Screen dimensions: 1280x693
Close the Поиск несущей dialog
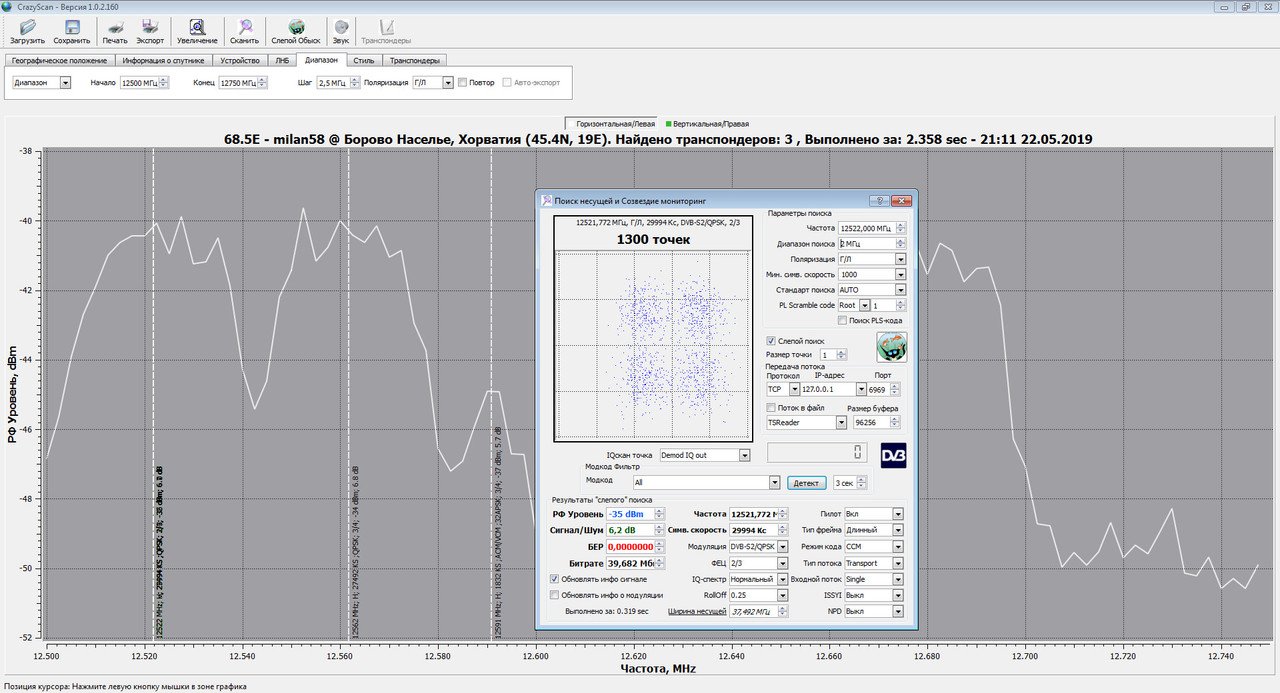click(x=902, y=201)
